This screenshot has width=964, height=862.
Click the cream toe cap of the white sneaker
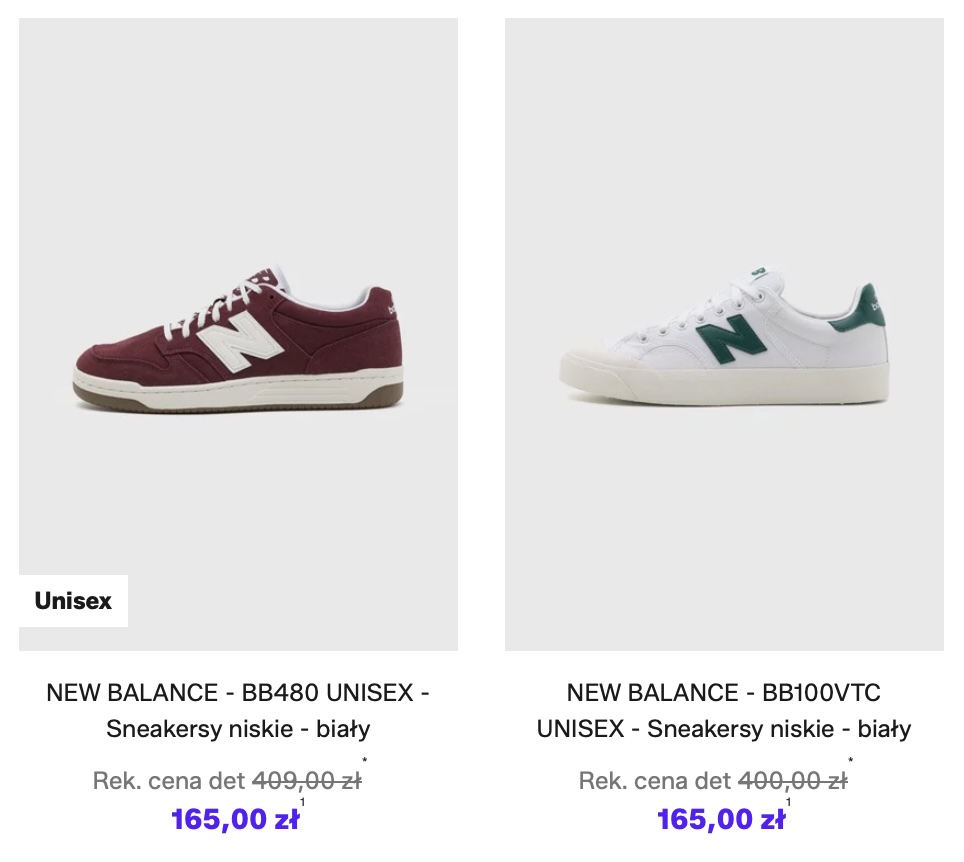click(588, 362)
